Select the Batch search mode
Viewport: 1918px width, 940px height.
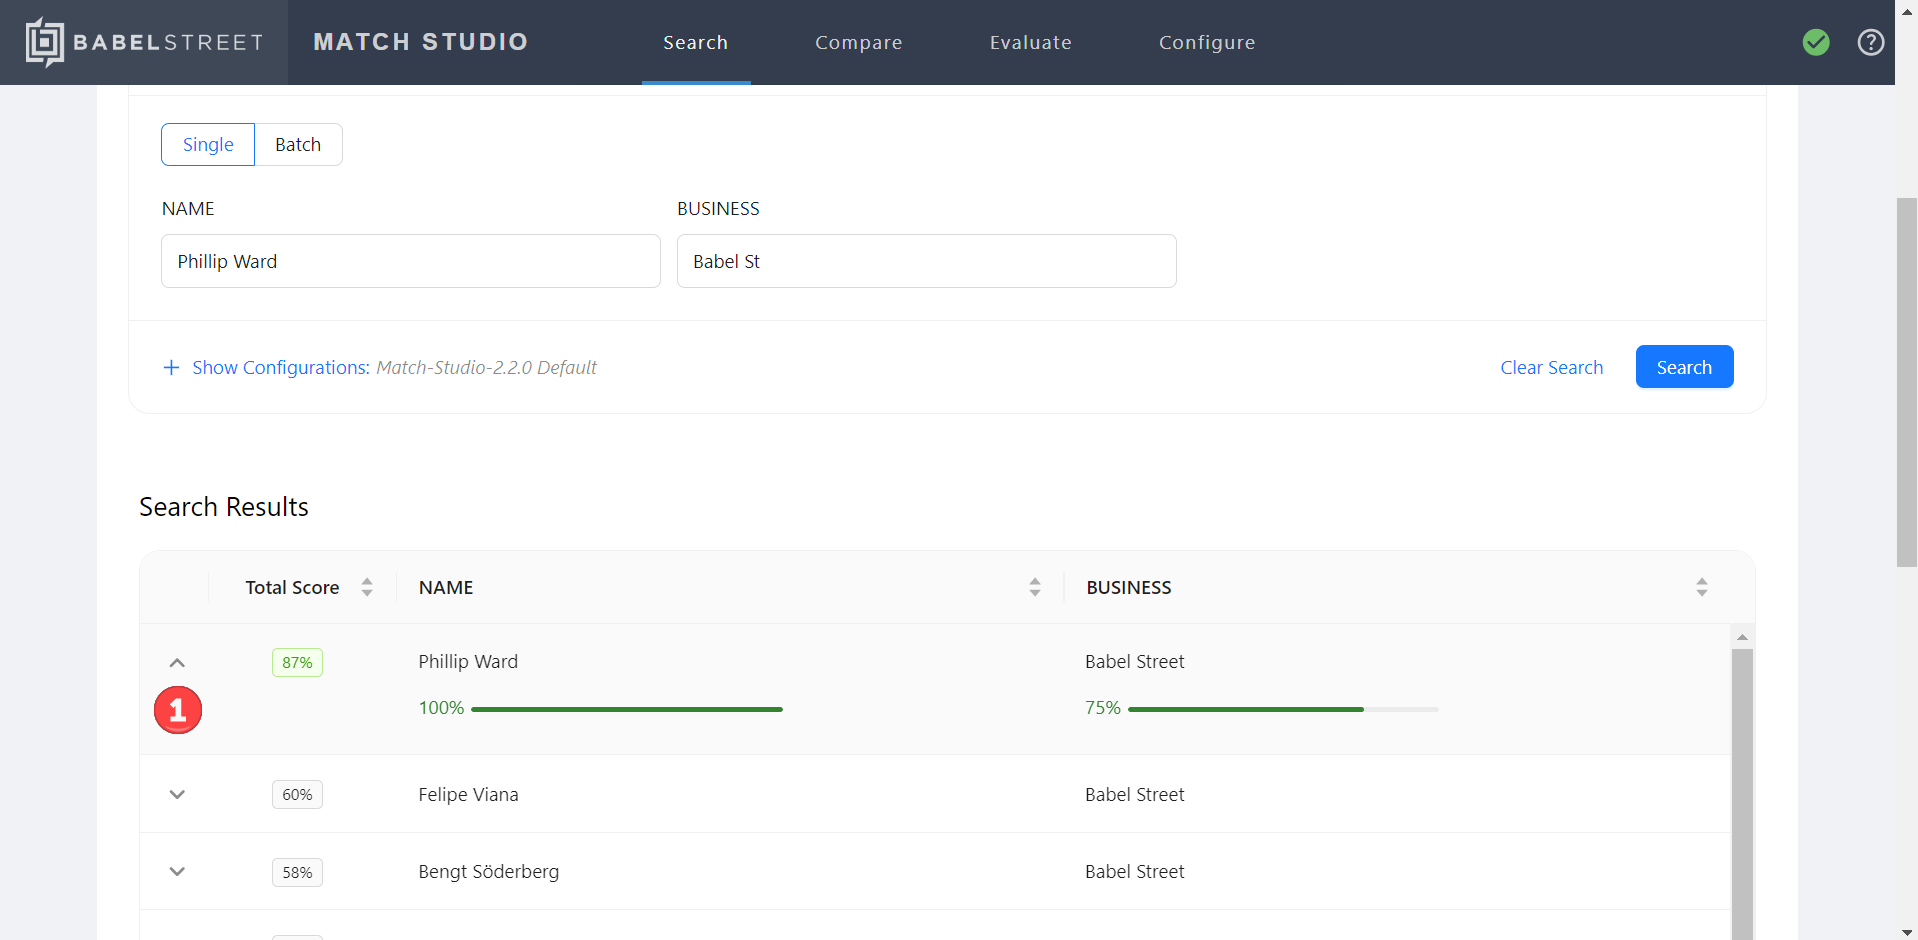pos(298,144)
